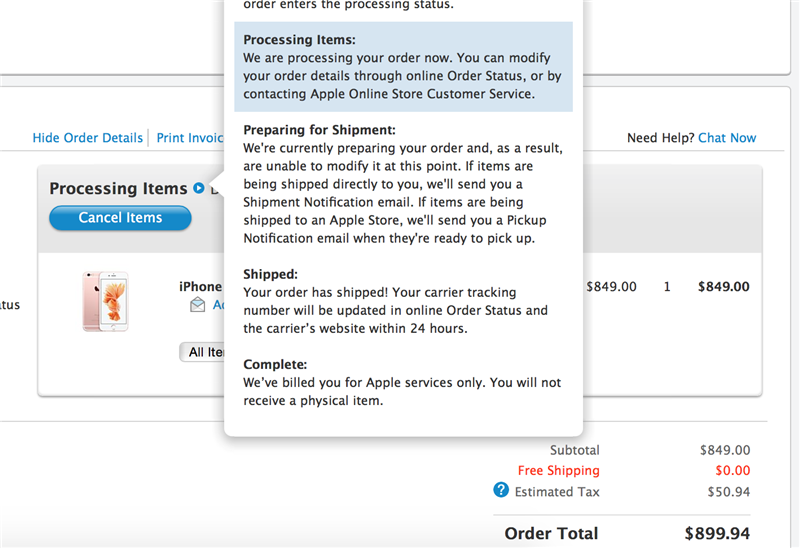This screenshot has height=548, width=800.
Task: Click the Processing Items section title
Action: (118, 188)
